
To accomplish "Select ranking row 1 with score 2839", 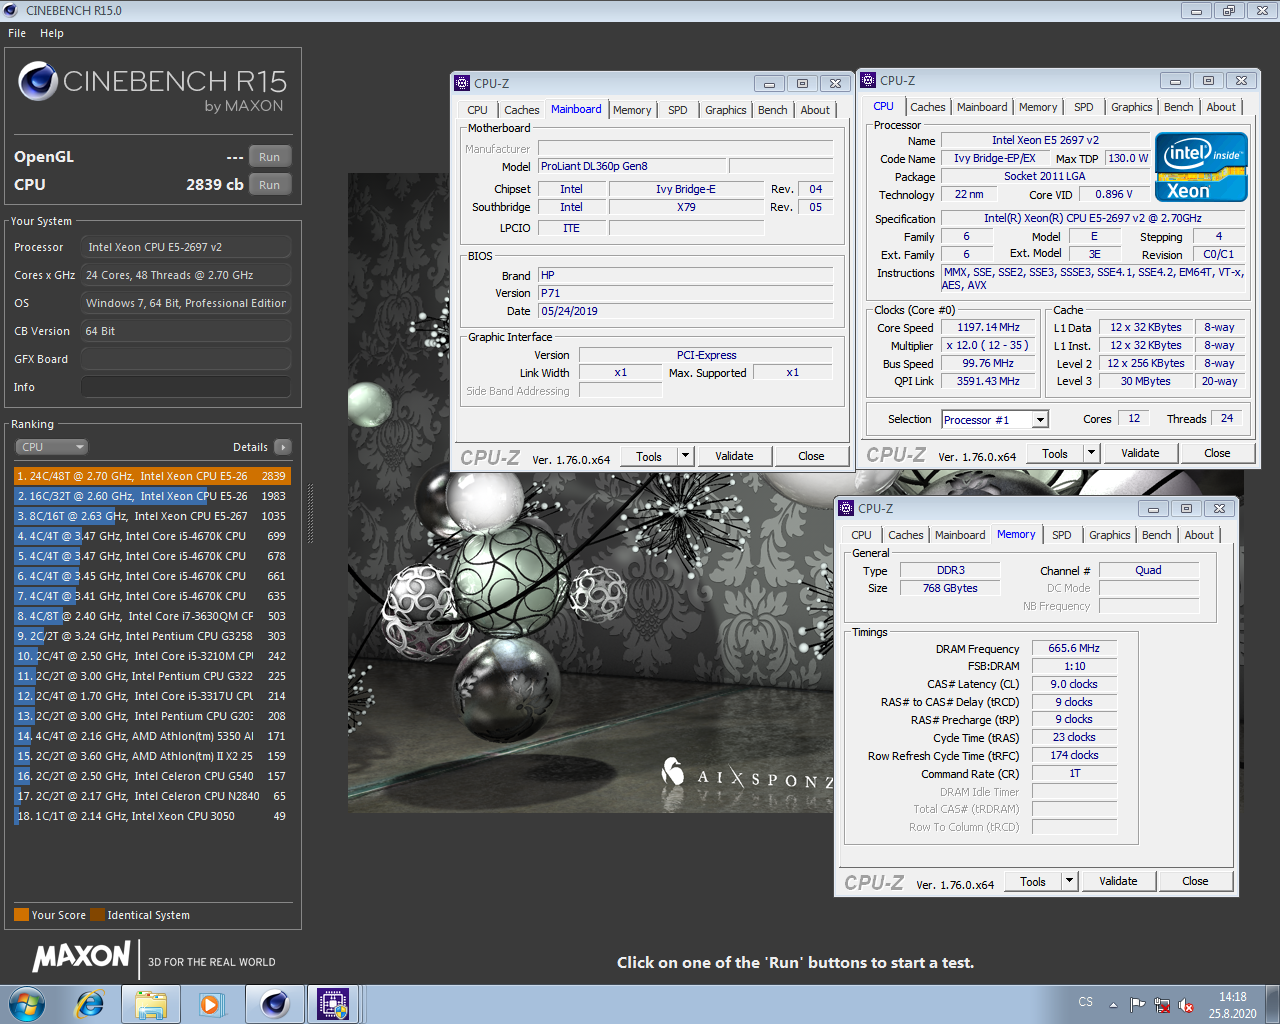I will [x=152, y=476].
